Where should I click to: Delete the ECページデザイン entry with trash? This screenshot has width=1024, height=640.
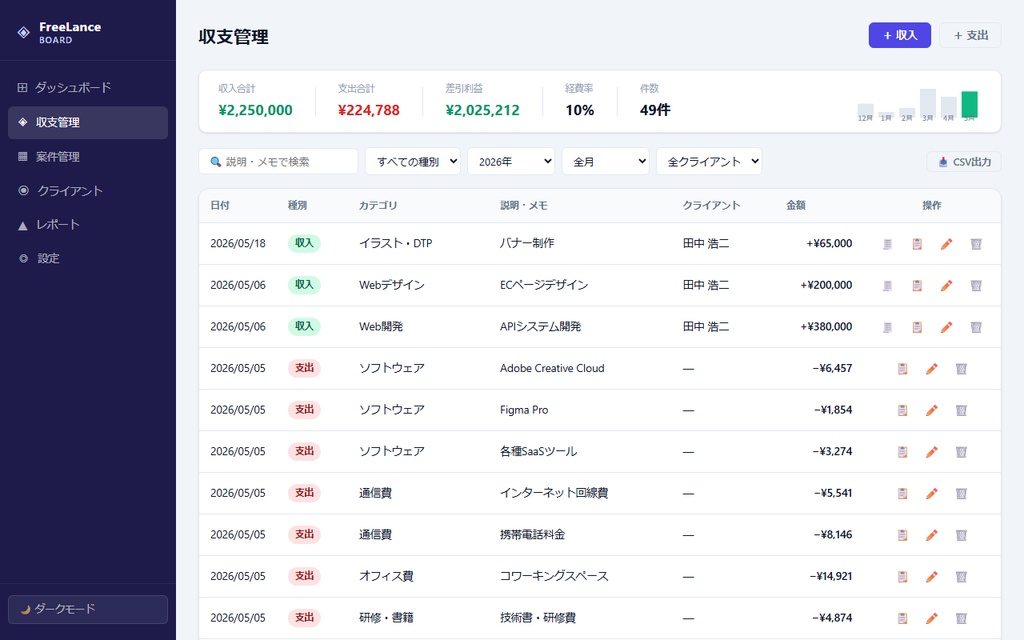(x=976, y=285)
